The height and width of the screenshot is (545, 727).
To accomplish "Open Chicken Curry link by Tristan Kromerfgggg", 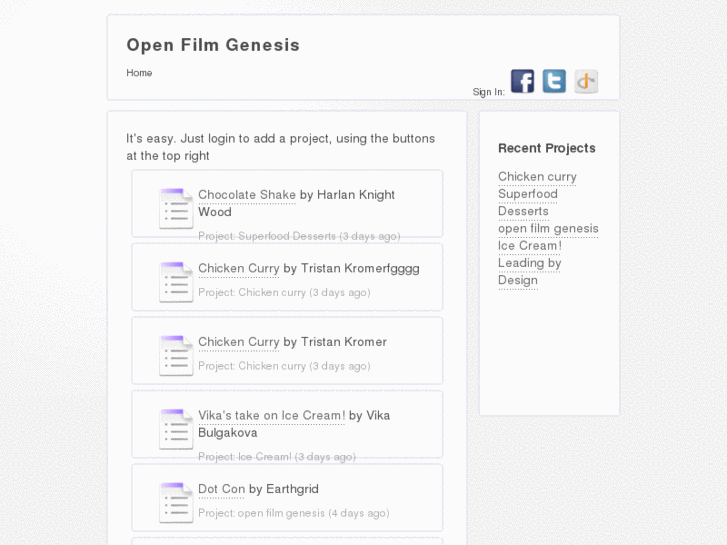I will (239, 269).
